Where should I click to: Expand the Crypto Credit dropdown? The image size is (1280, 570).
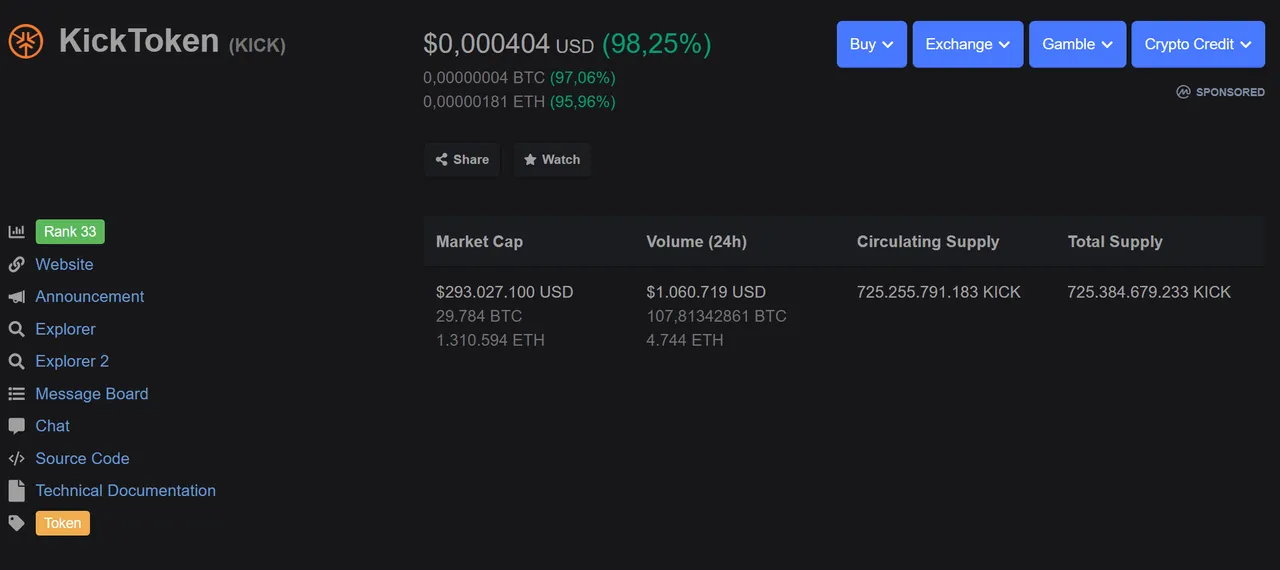click(x=1198, y=44)
